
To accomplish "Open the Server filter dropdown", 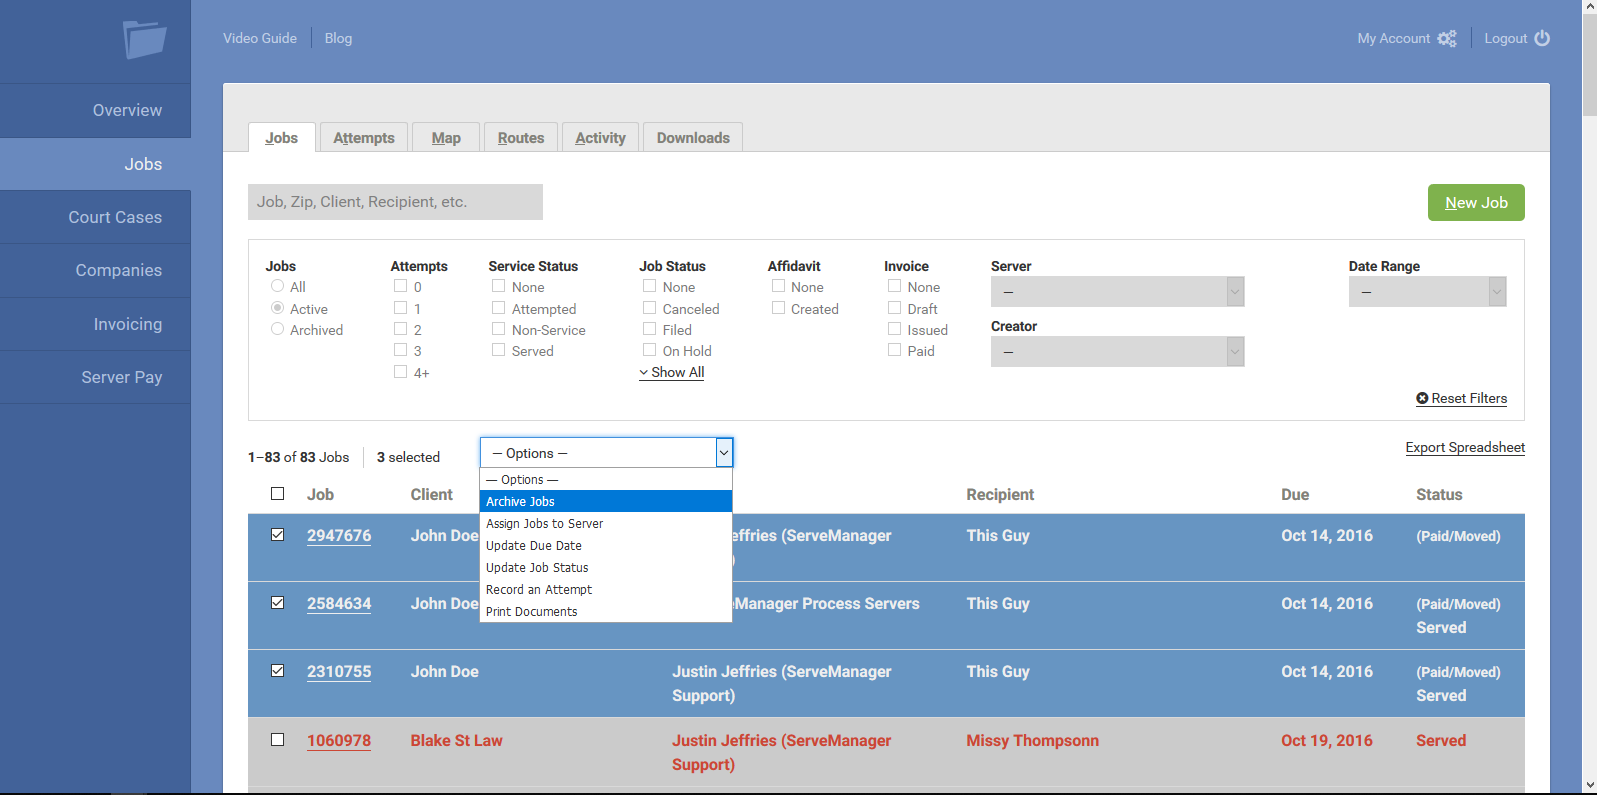I will [x=1117, y=292].
